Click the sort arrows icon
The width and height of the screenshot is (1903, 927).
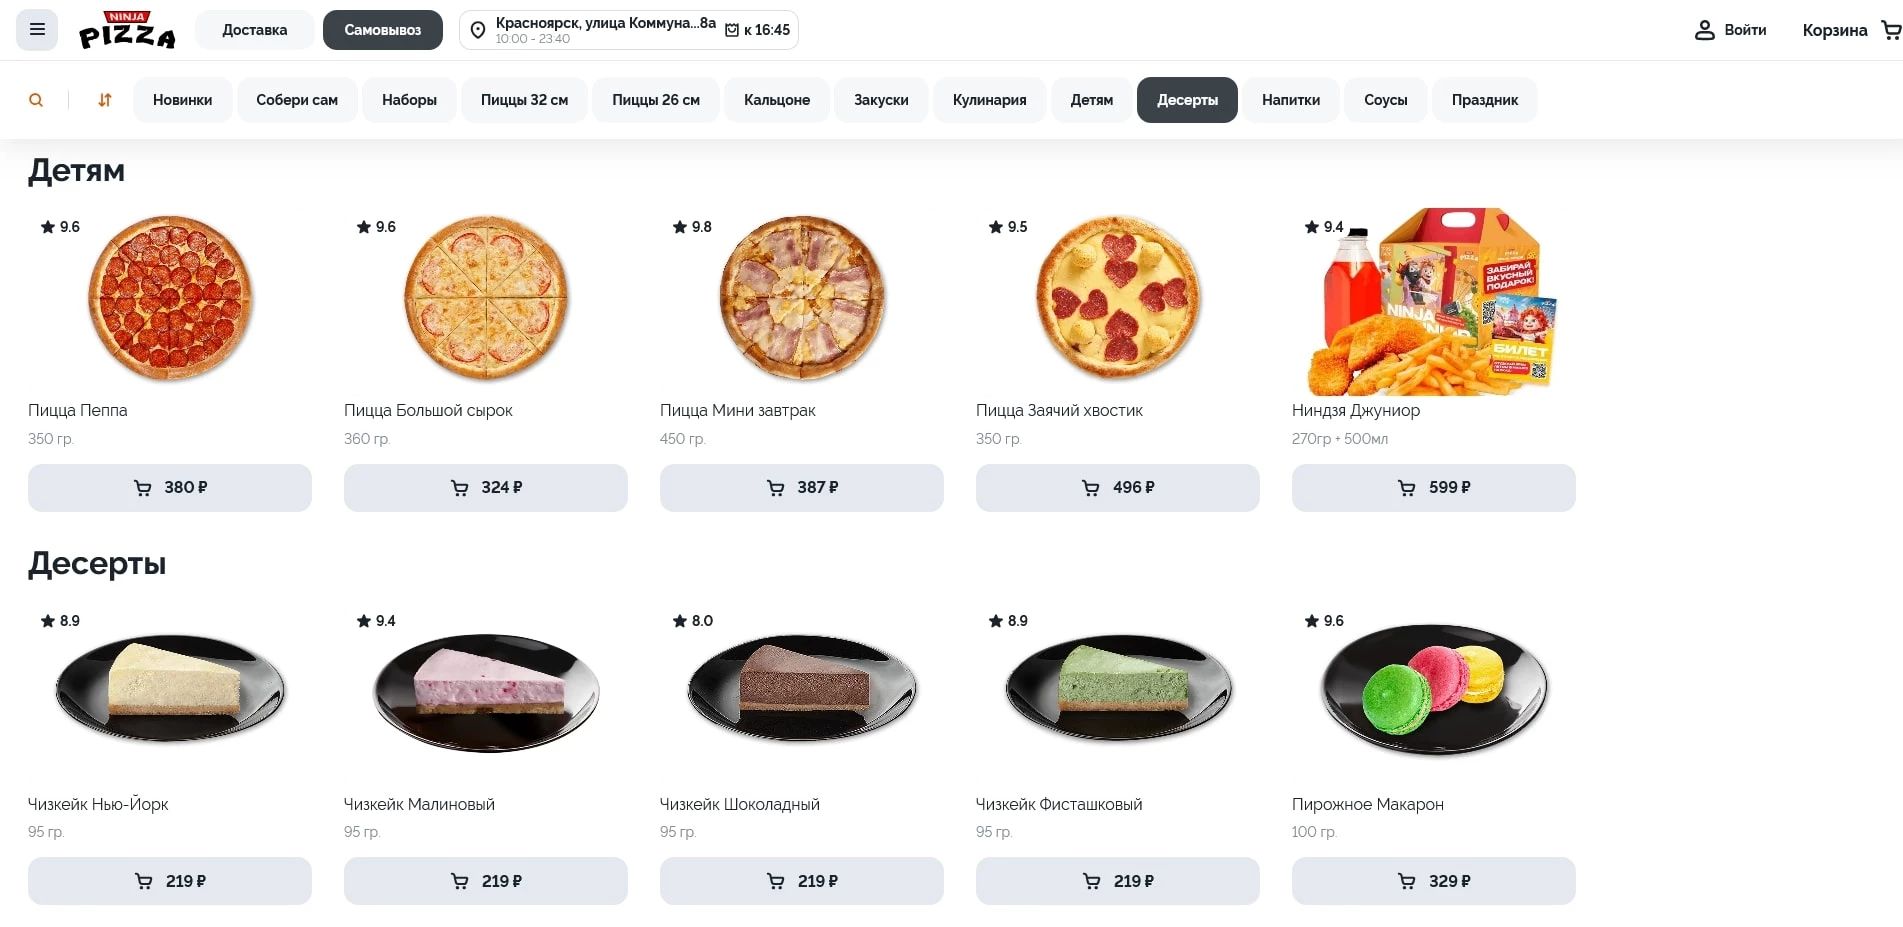105,100
